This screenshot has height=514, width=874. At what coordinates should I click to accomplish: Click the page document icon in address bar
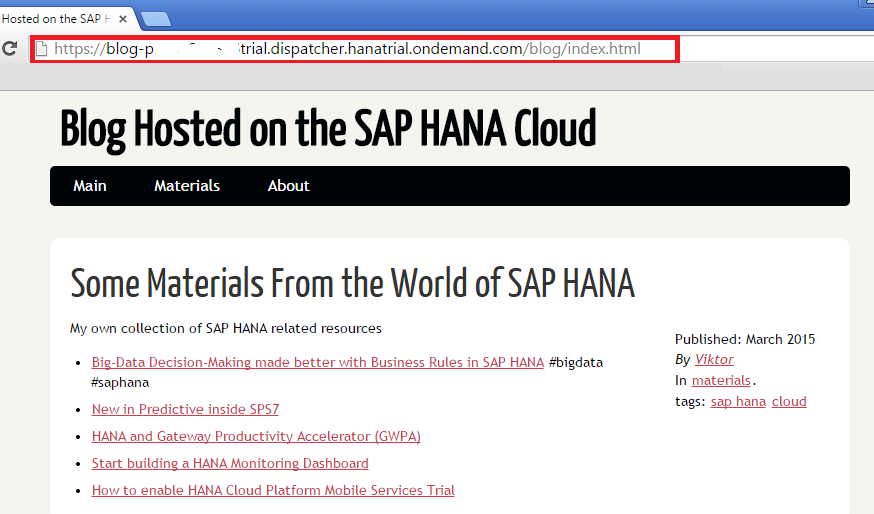pyautogui.click(x=41, y=49)
